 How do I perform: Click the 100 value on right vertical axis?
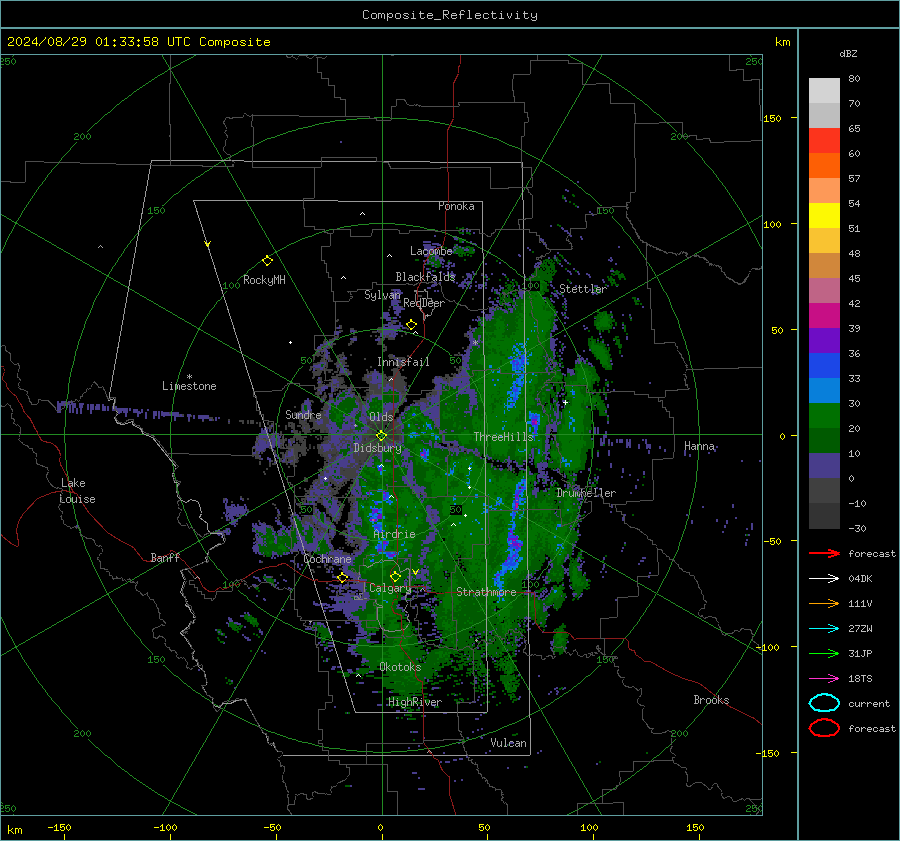point(773,224)
